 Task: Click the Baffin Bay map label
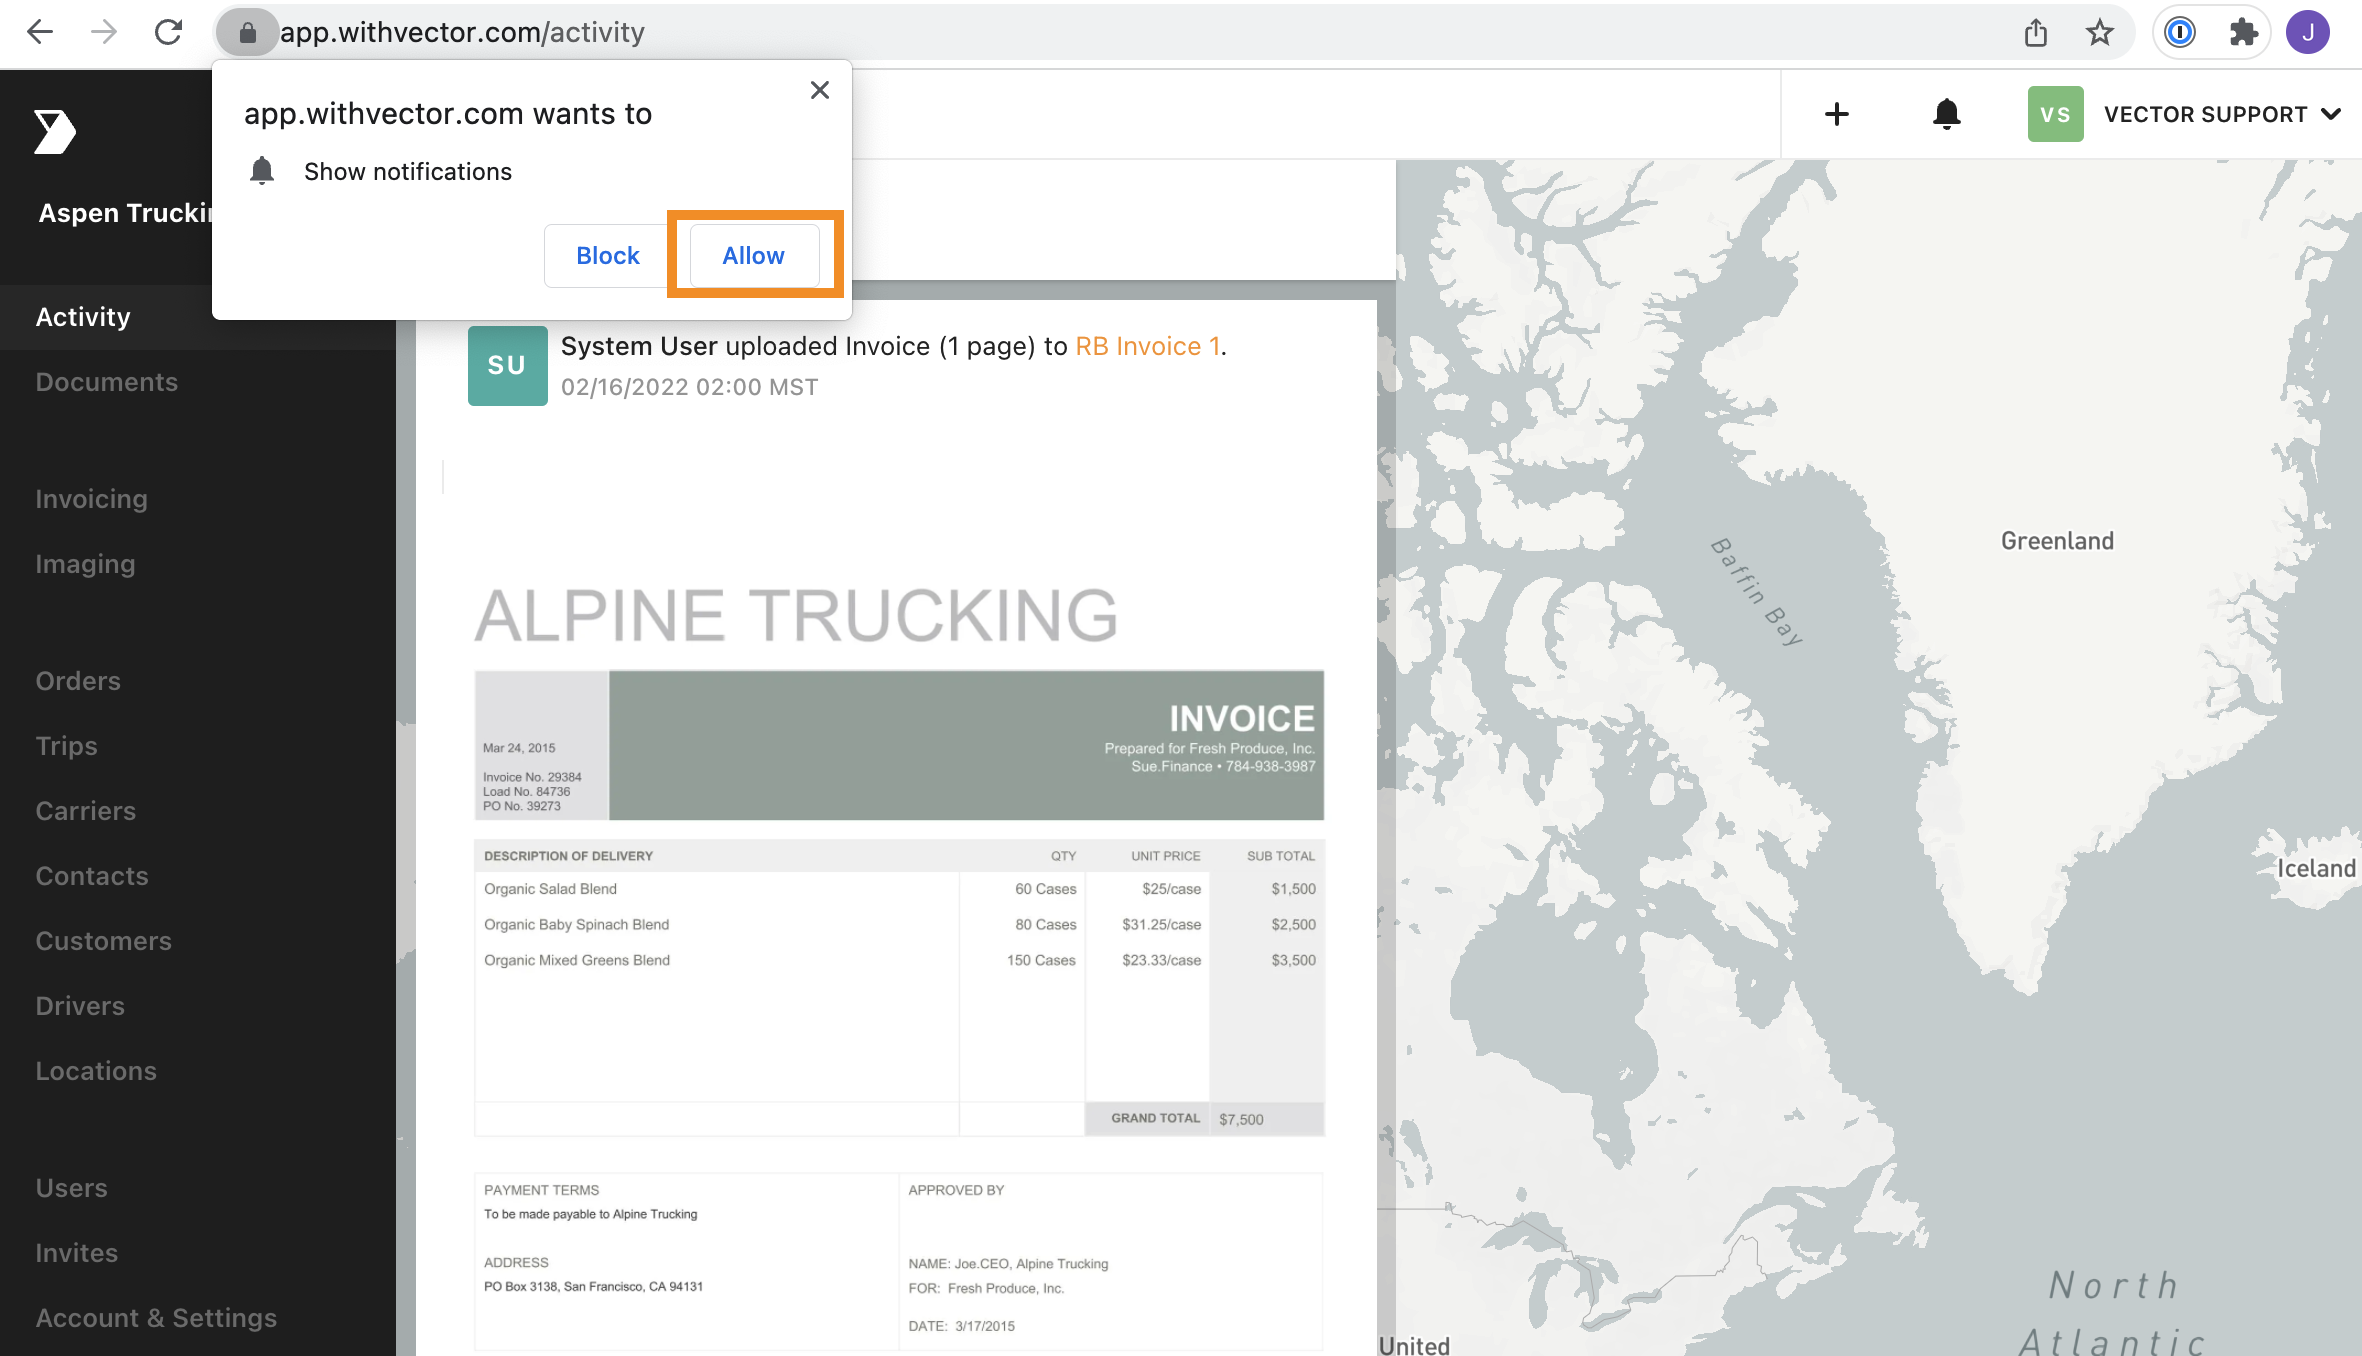click(1758, 591)
